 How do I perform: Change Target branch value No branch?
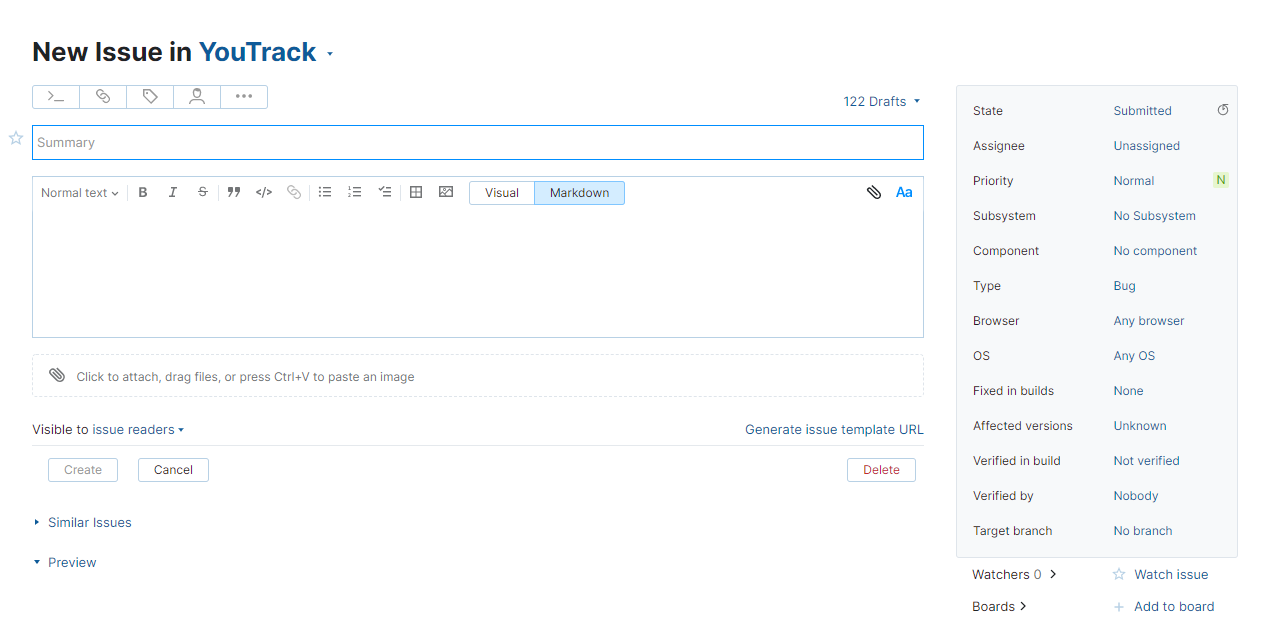(1143, 531)
